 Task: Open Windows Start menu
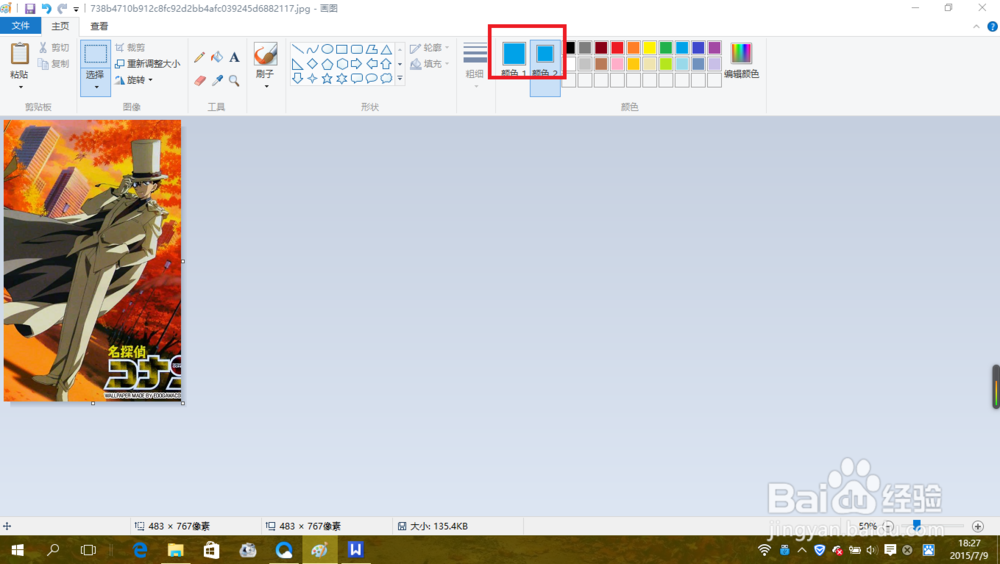[18, 549]
